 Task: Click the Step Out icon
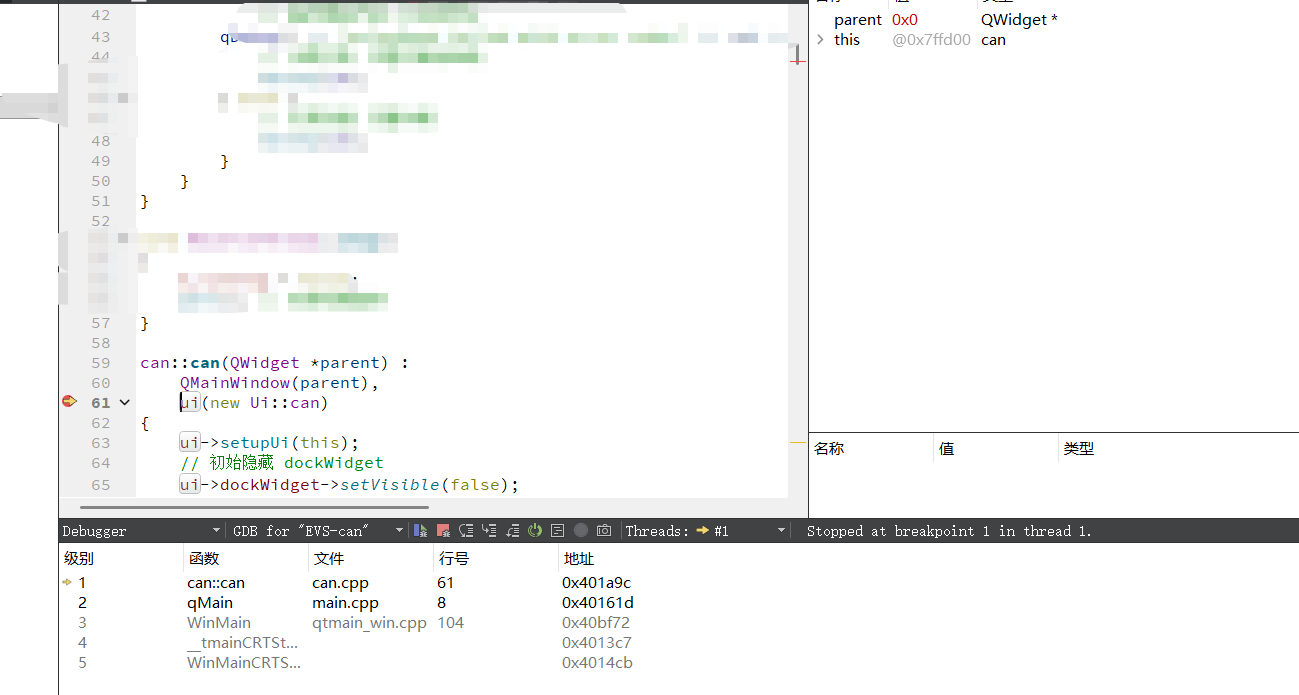(512, 531)
